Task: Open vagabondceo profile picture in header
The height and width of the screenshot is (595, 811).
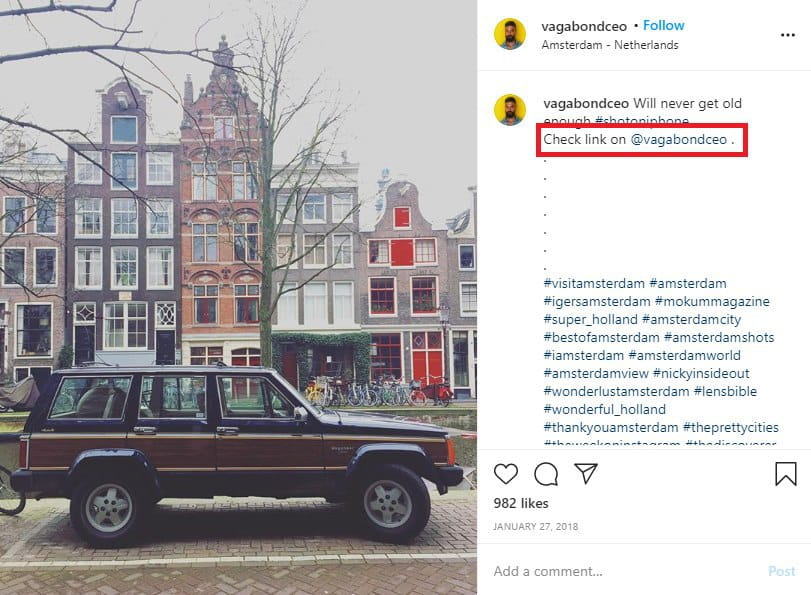Action: [x=510, y=34]
